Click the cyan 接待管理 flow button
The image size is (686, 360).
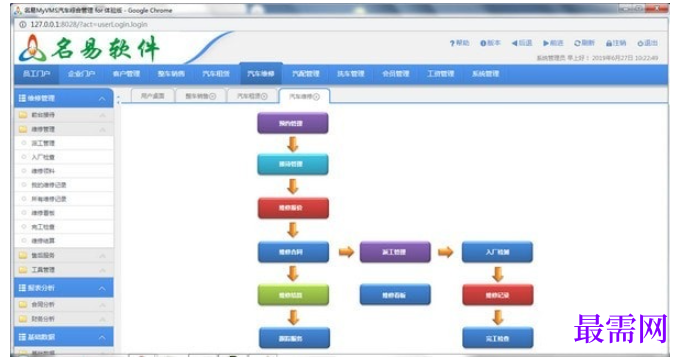pos(293,164)
